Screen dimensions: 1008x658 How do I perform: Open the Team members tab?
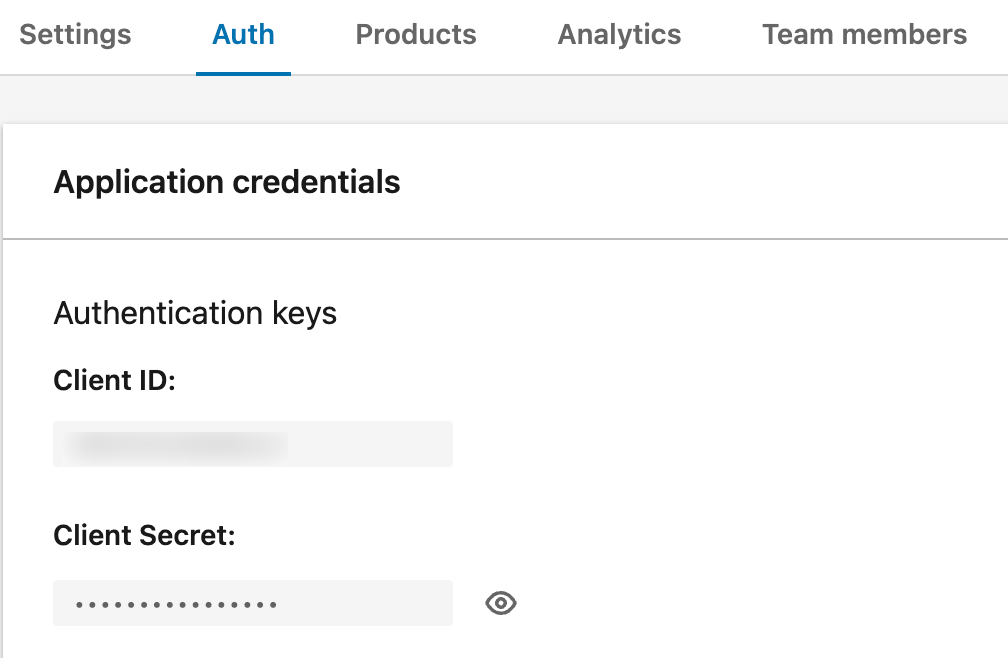coord(864,34)
